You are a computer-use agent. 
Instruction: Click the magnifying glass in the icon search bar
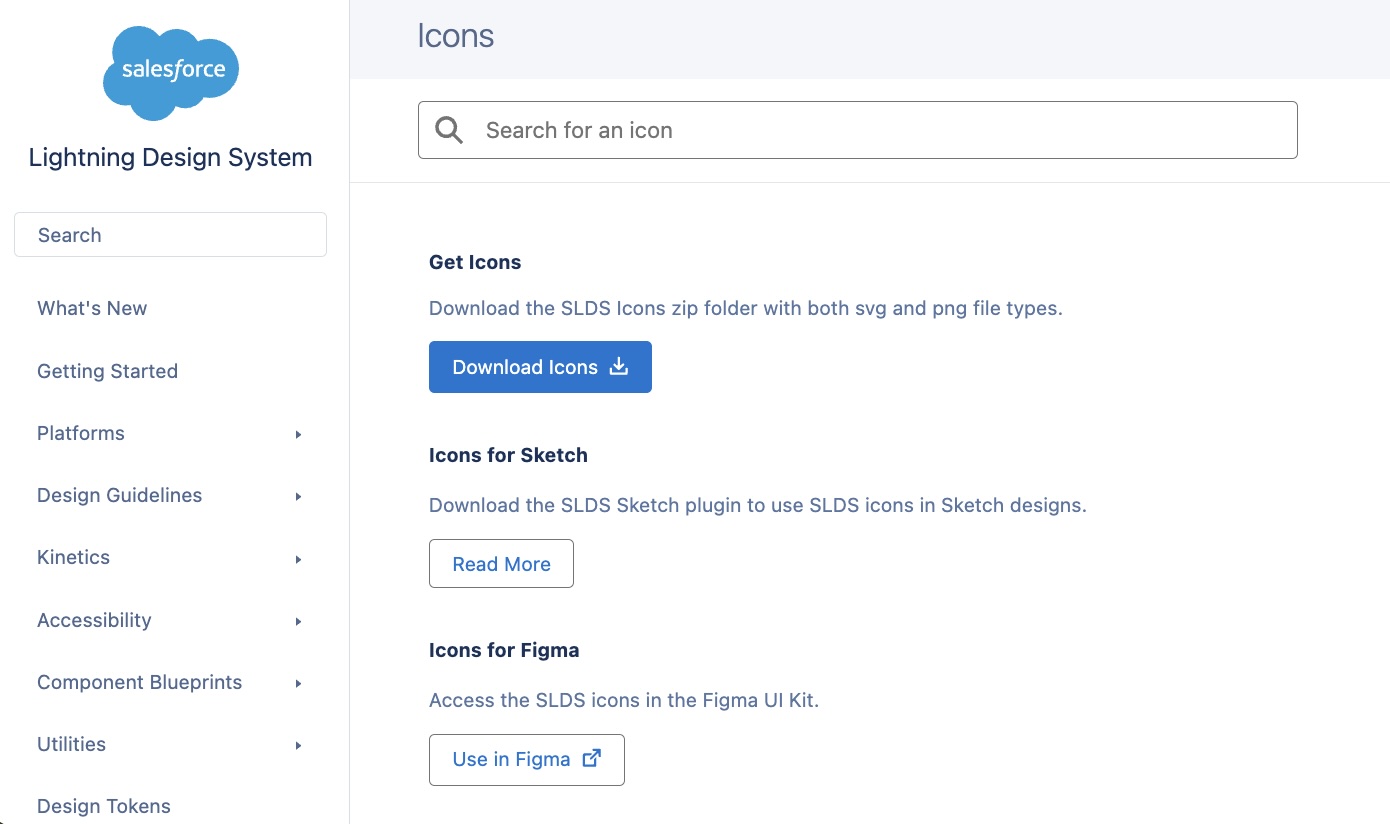coord(448,129)
